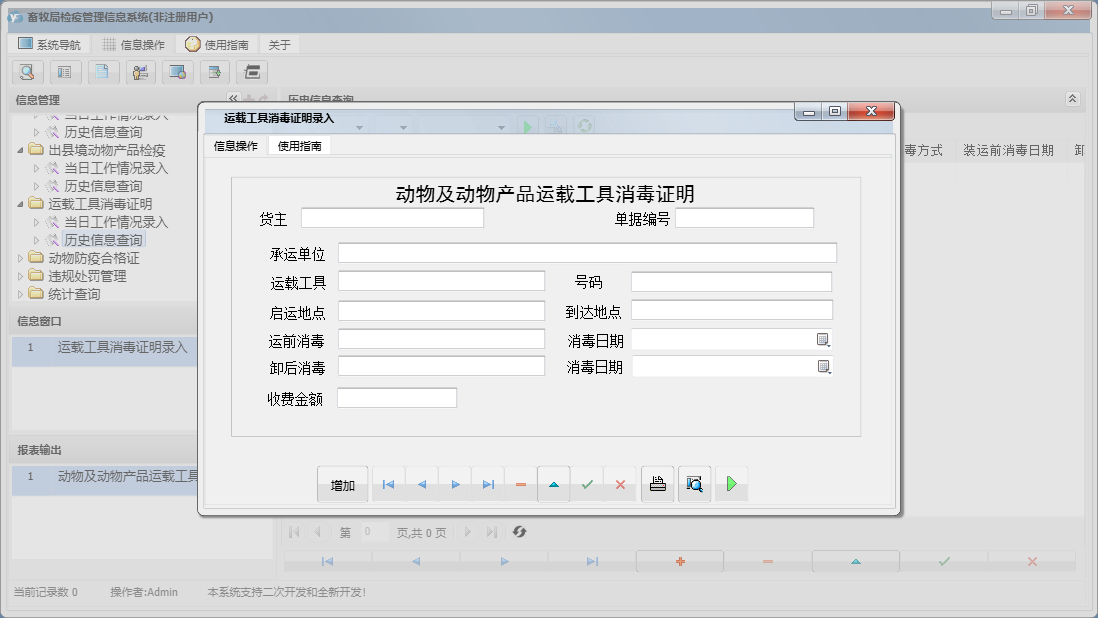
Task: Expand the 动物防疫合格证 folder
Action: click(x=19, y=257)
